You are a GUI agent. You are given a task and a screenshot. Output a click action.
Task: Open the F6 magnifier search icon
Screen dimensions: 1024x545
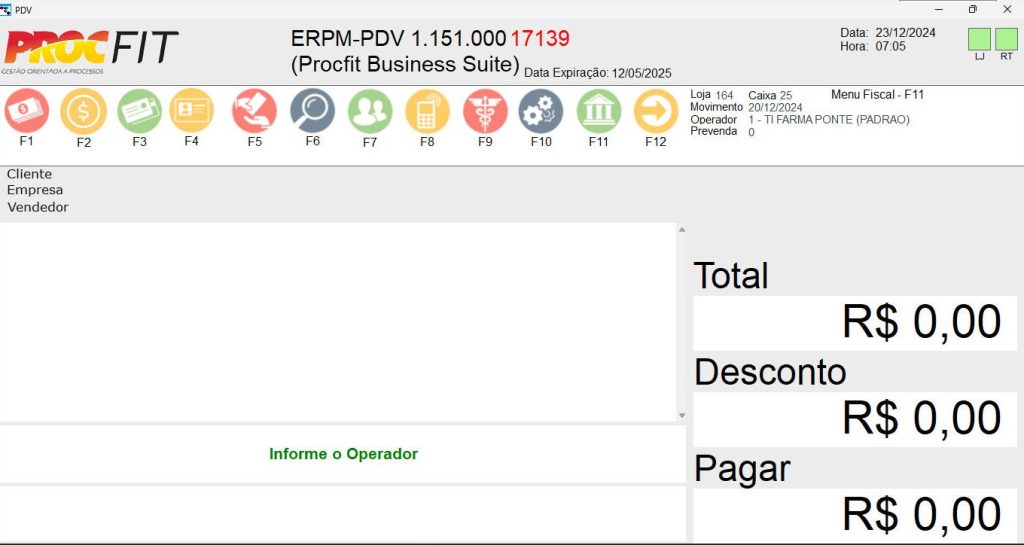tap(313, 110)
